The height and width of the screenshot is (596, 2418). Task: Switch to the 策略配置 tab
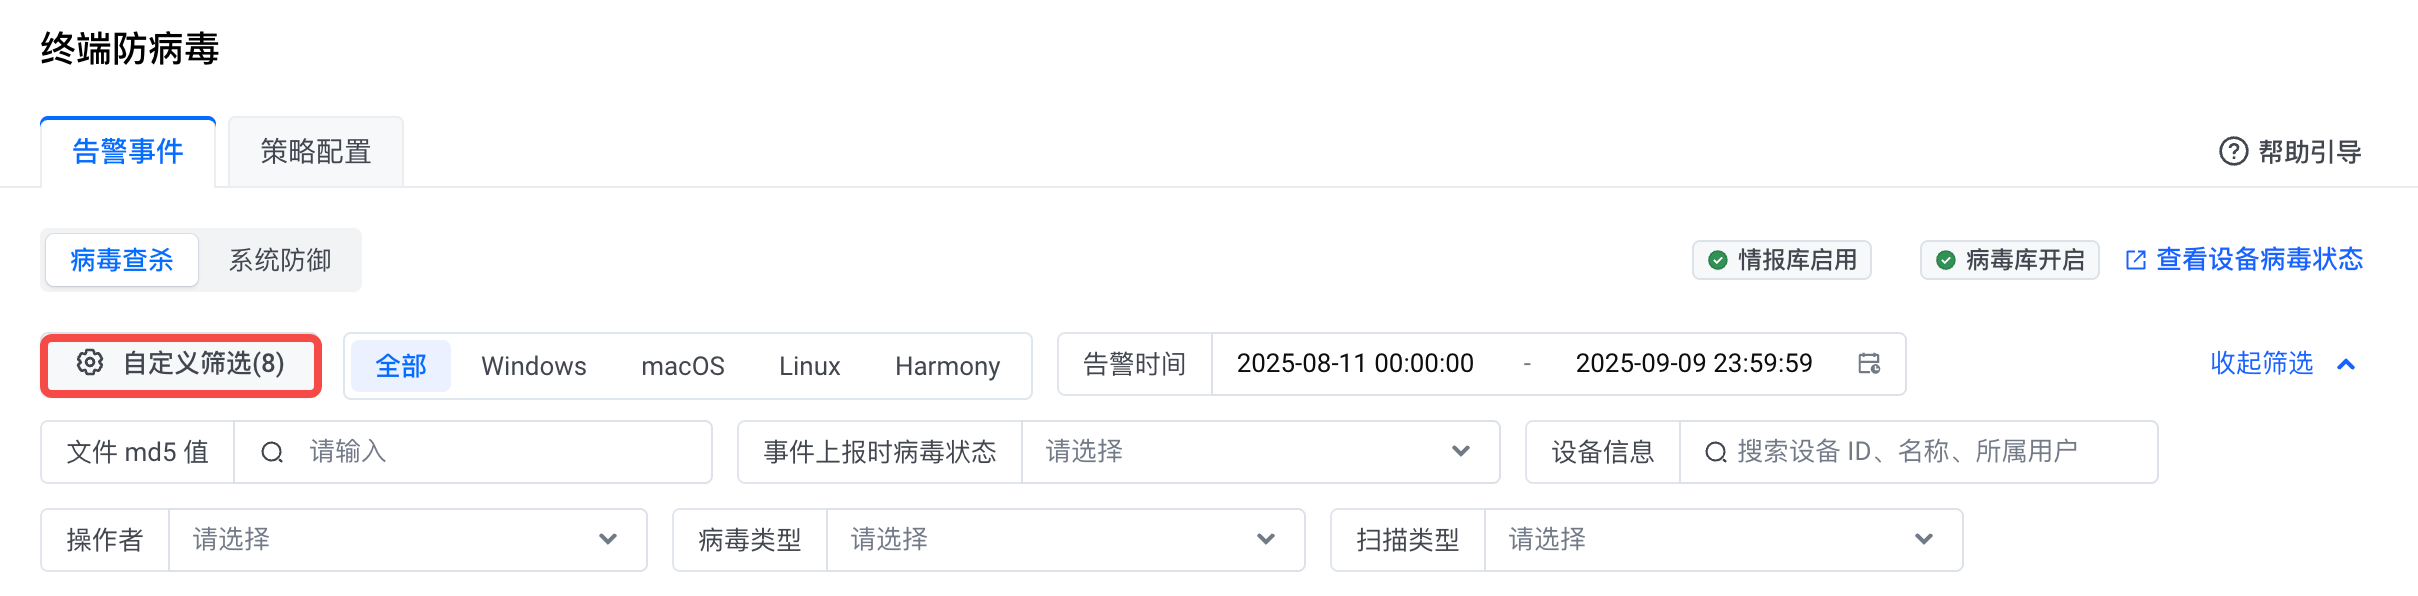coord(316,152)
